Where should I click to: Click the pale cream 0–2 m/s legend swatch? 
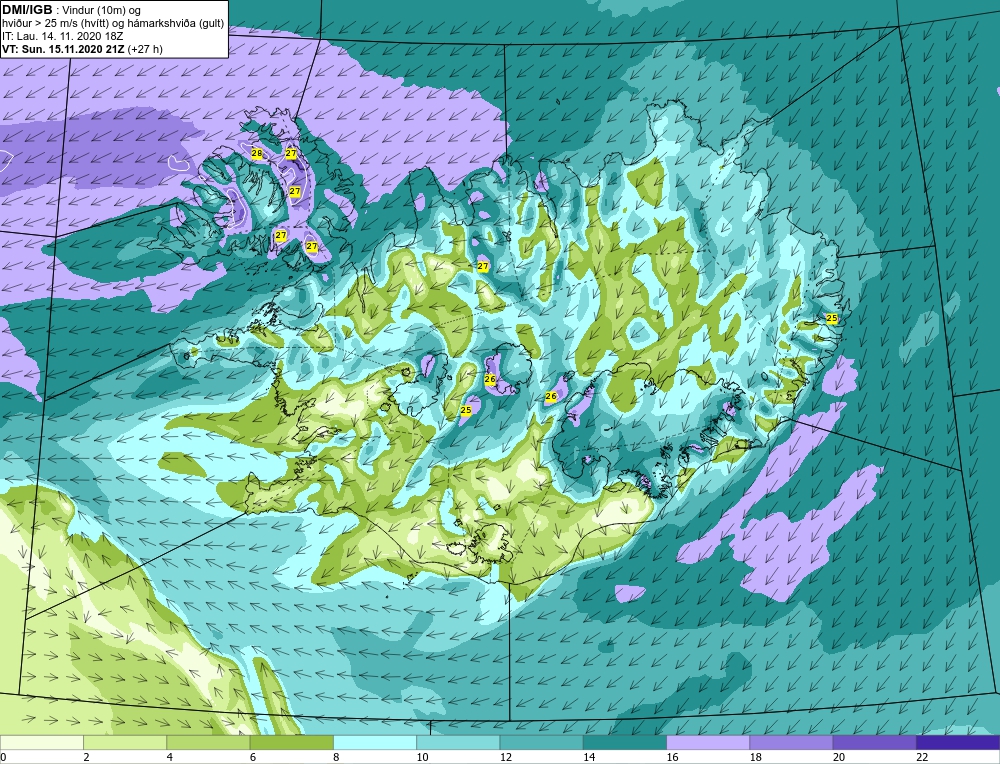pos(41,742)
